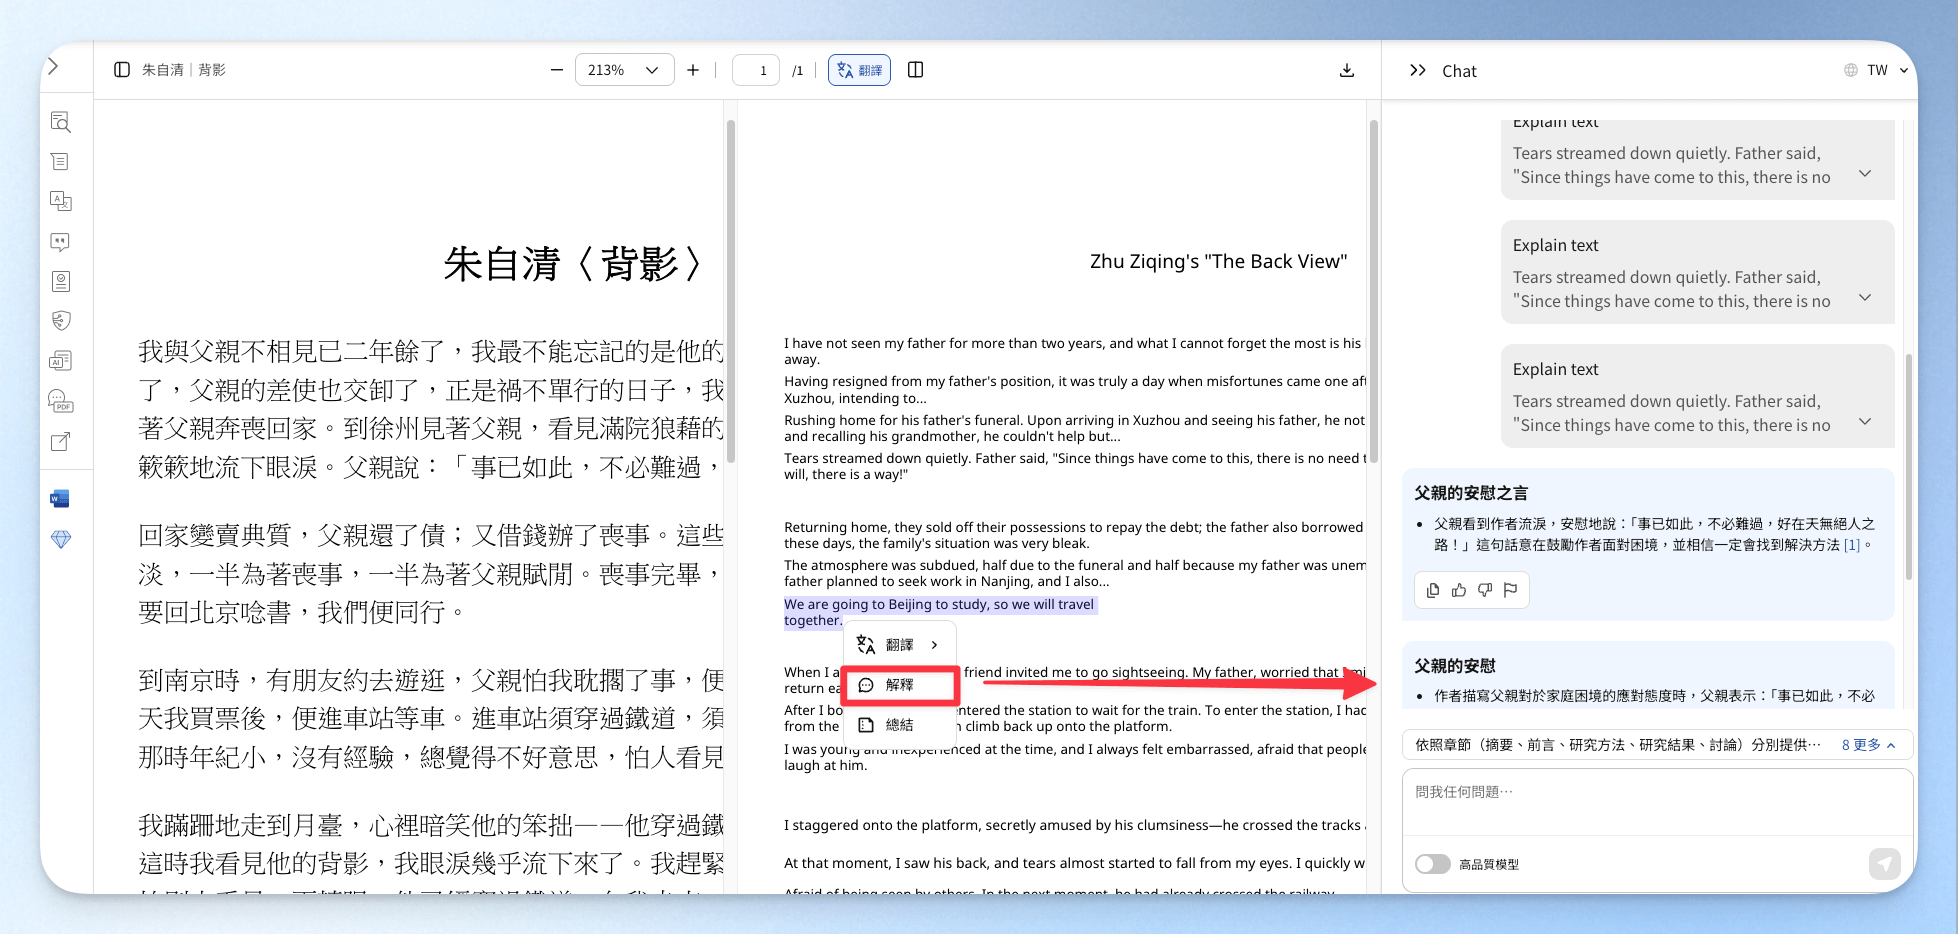Open the chat with PDF tool in the sidebar
The image size is (1958, 934).
coord(61,401)
